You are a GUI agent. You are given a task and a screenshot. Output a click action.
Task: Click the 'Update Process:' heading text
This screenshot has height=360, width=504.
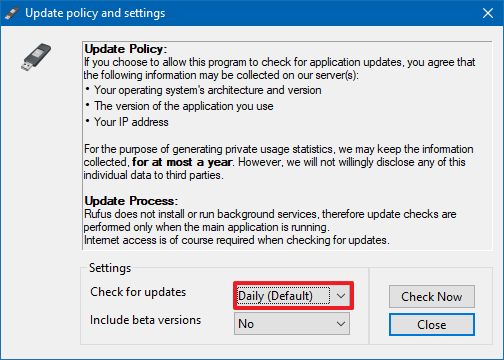131,201
